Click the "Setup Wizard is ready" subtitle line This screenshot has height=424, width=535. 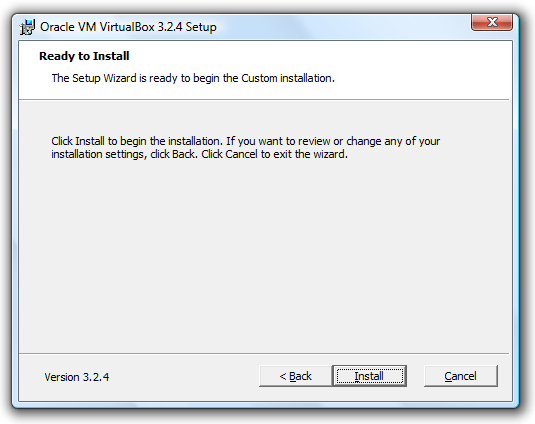[x=193, y=78]
